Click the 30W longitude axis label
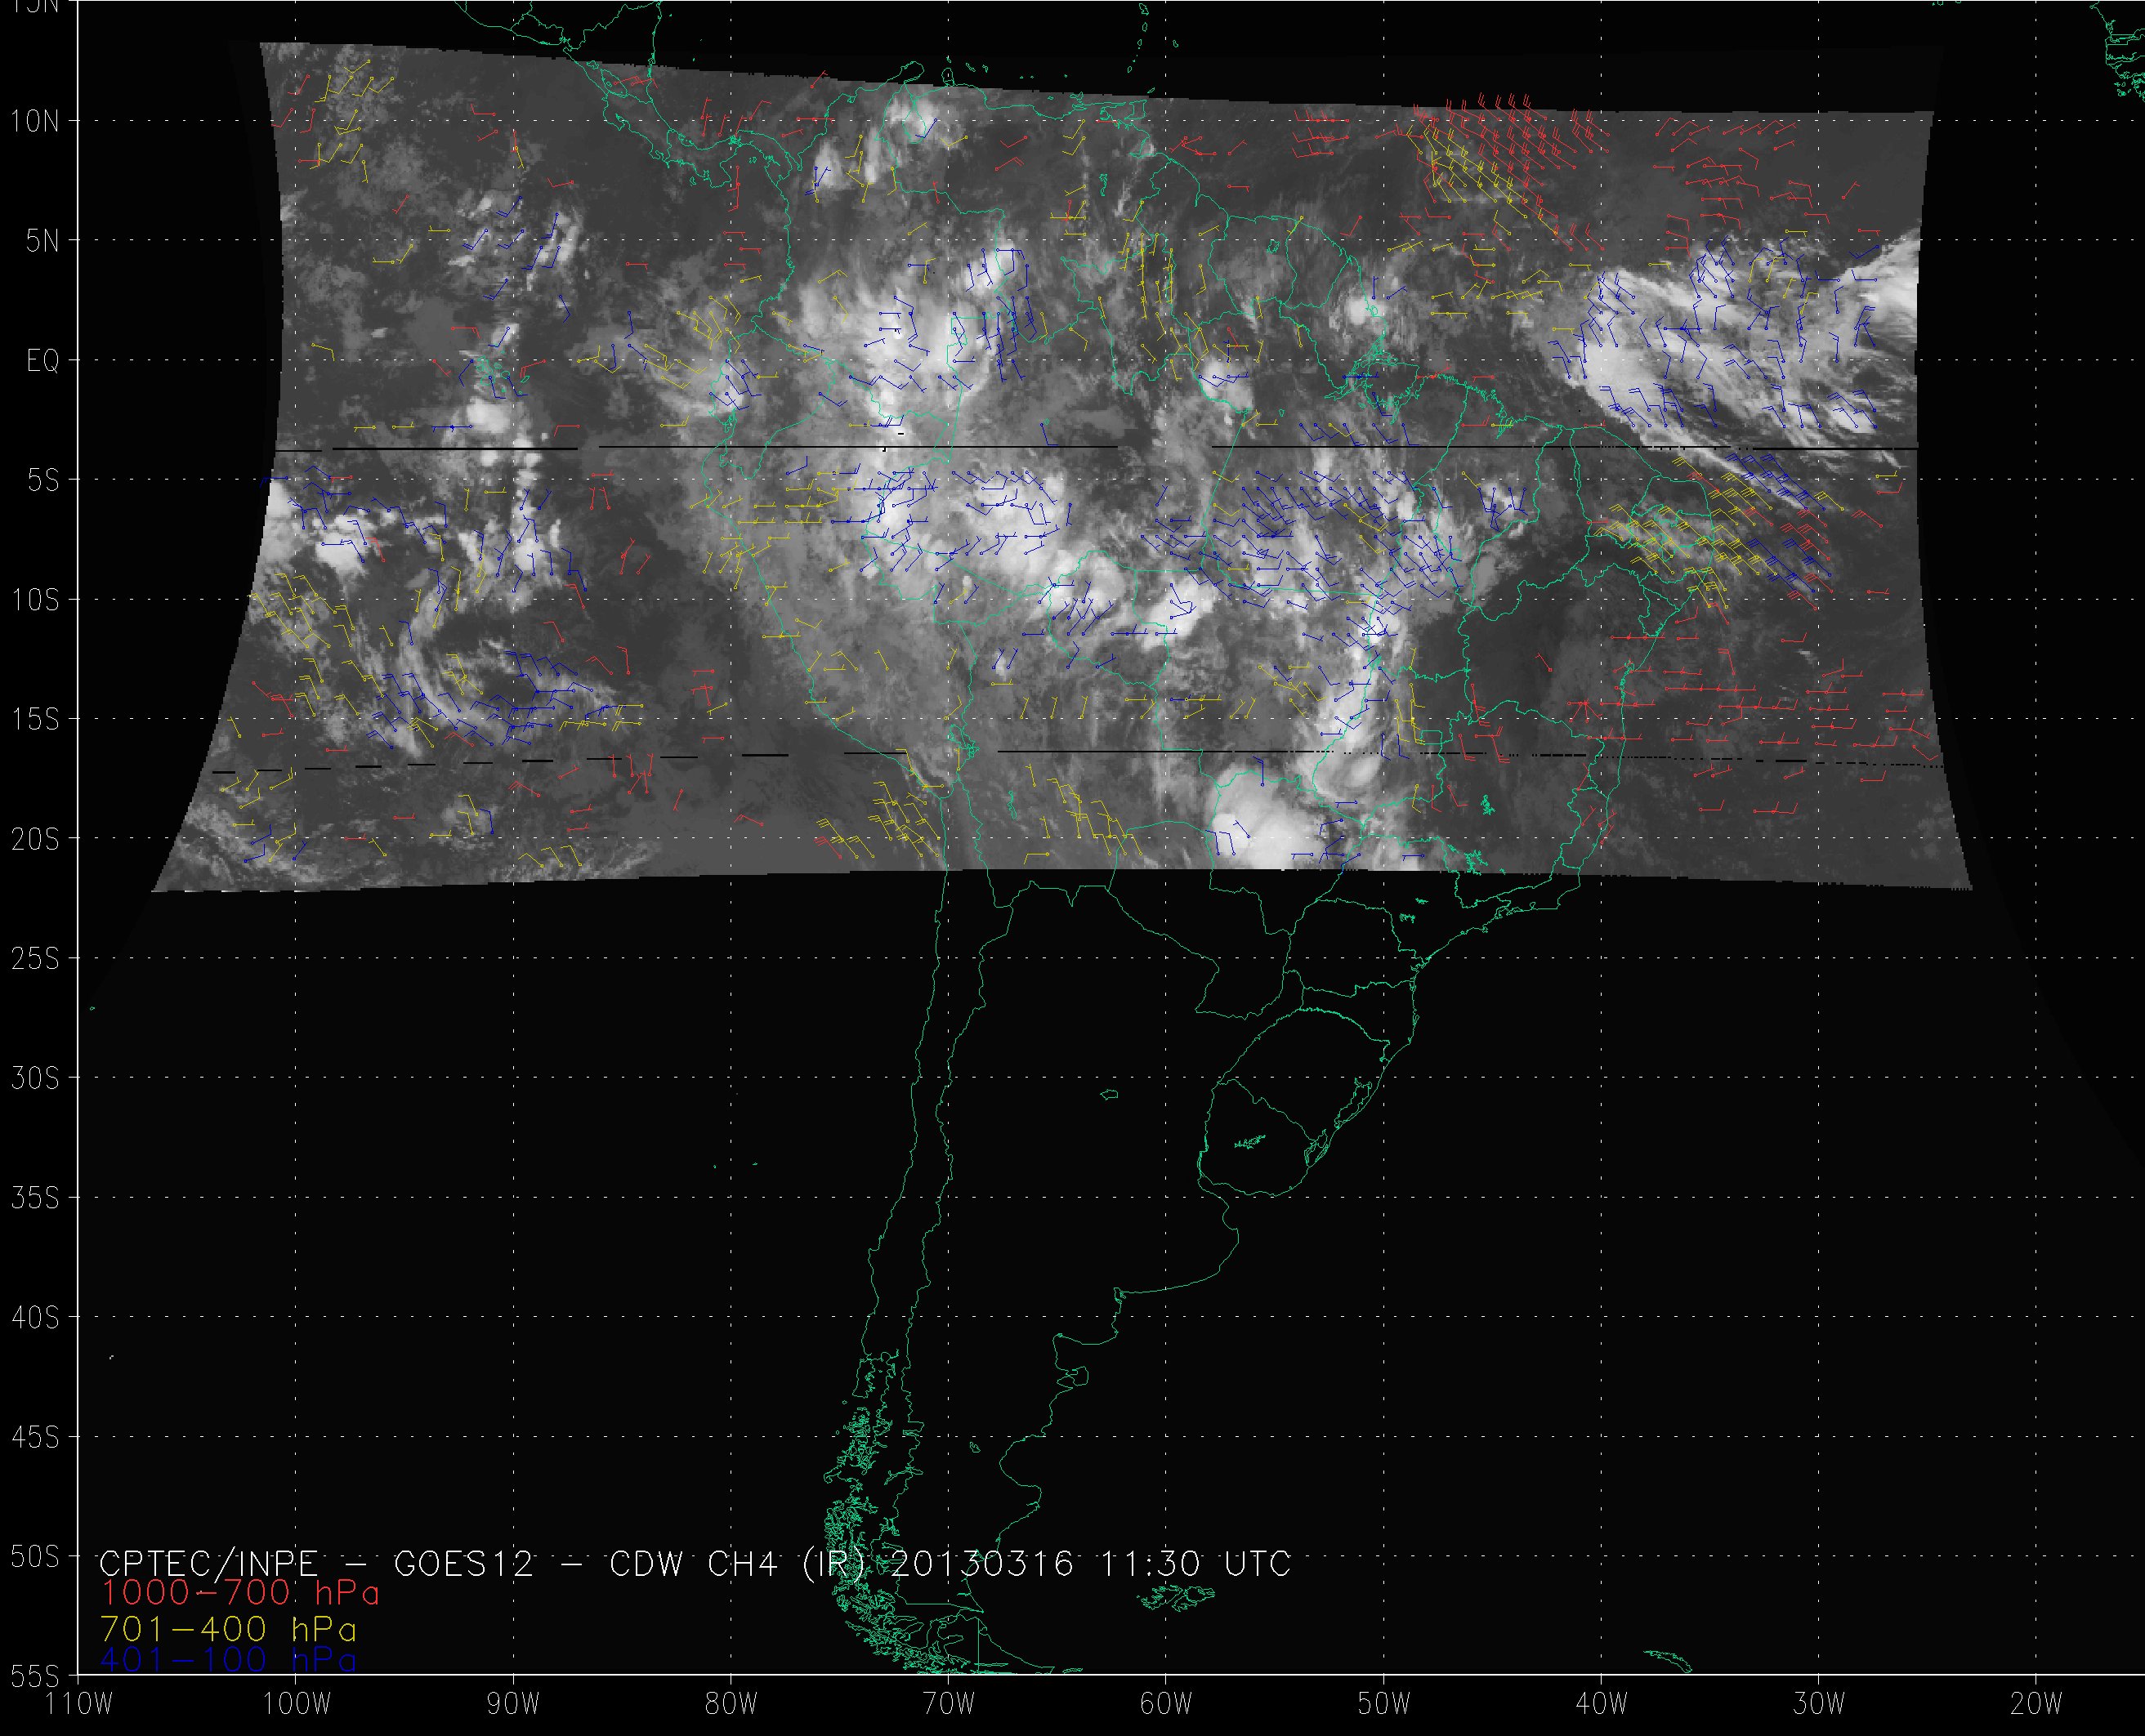This screenshot has width=2145, height=1736. pos(1819,1704)
